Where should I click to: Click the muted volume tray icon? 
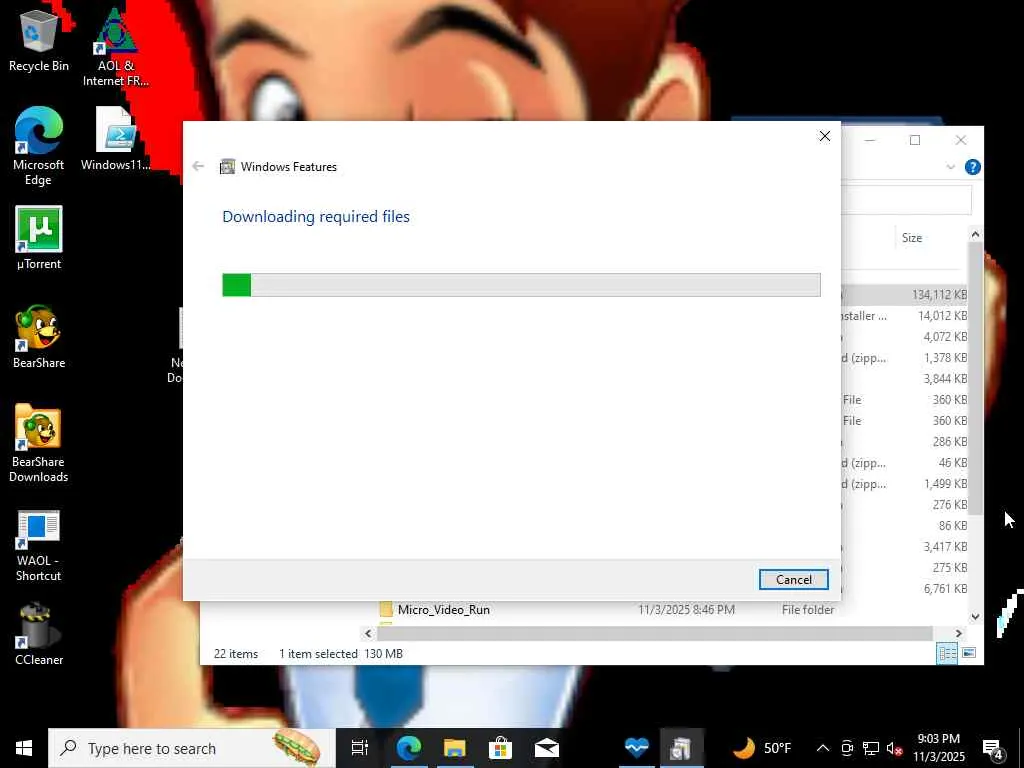click(x=894, y=748)
